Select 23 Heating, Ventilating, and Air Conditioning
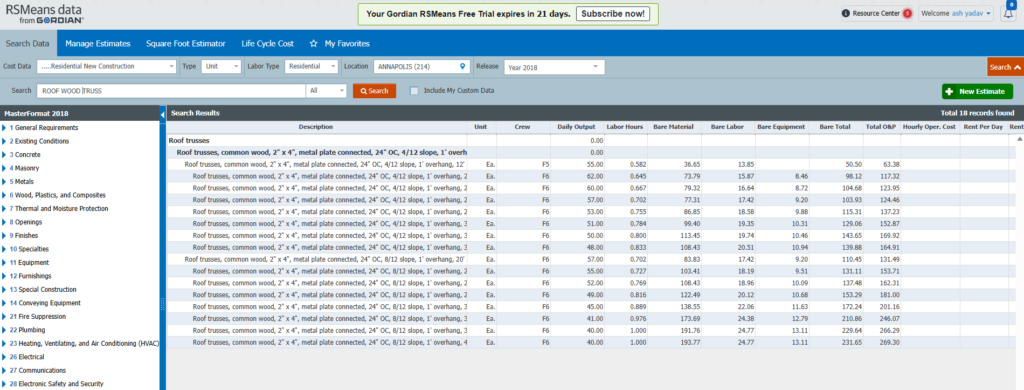The height and width of the screenshot is (390, 1024). [x=84, y=343]
